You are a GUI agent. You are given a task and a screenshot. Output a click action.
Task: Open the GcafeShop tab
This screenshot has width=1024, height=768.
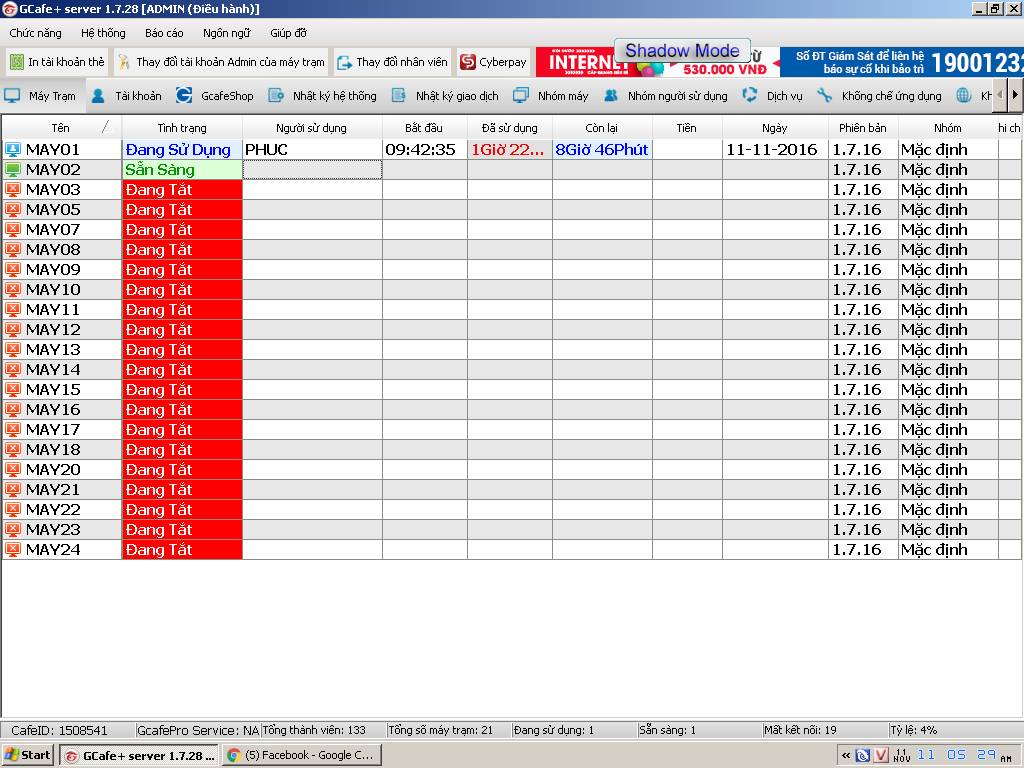[215, 96]
